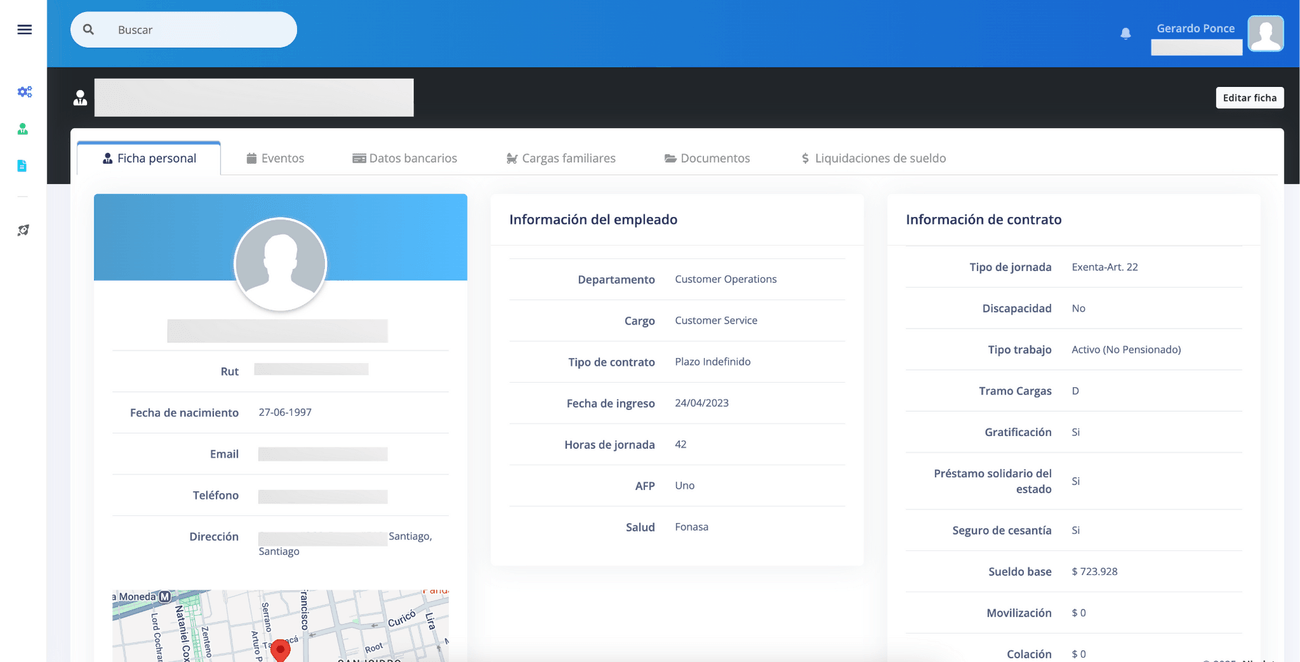This screenshot has width=1300, height=662.
Task: Go to the Documentos tab
Action: pos(707,158)
